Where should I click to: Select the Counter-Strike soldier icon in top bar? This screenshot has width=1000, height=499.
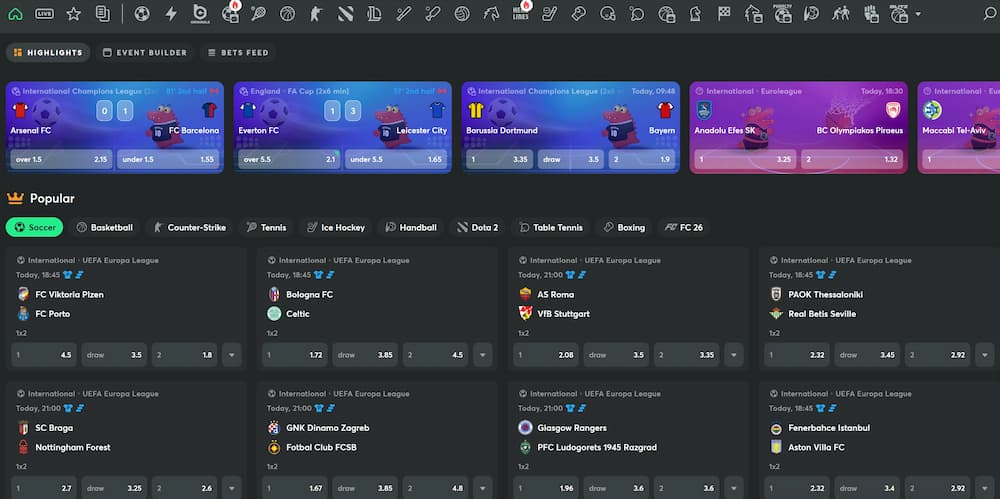point(316,14)
